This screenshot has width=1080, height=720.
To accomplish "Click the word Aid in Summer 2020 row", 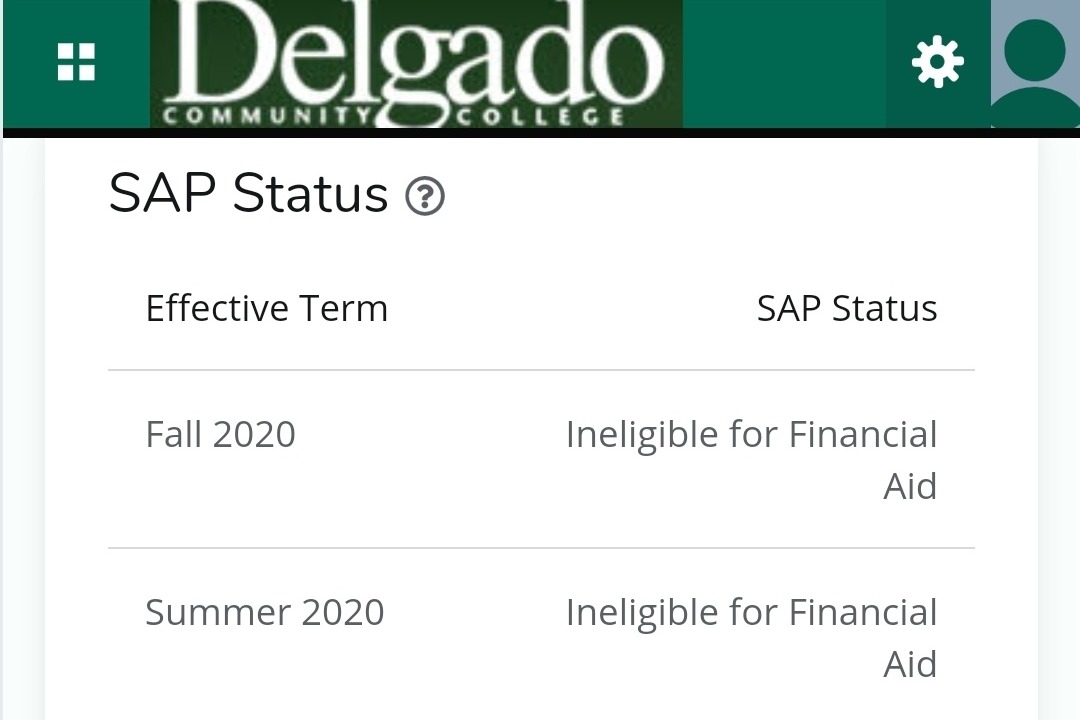I will click(x=910, y=664).
